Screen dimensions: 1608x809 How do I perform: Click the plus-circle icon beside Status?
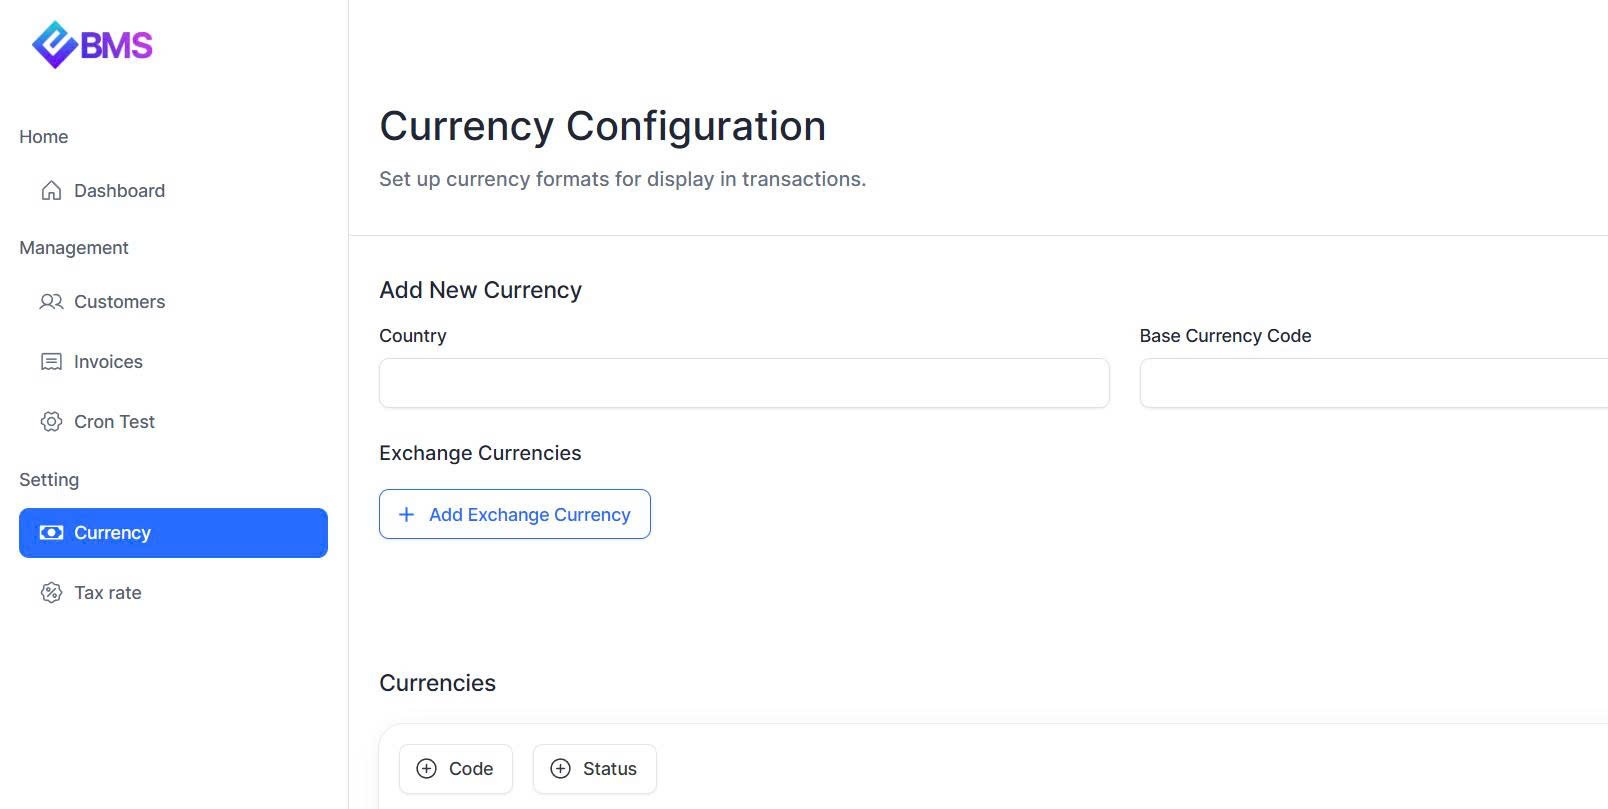pos(561,769)
